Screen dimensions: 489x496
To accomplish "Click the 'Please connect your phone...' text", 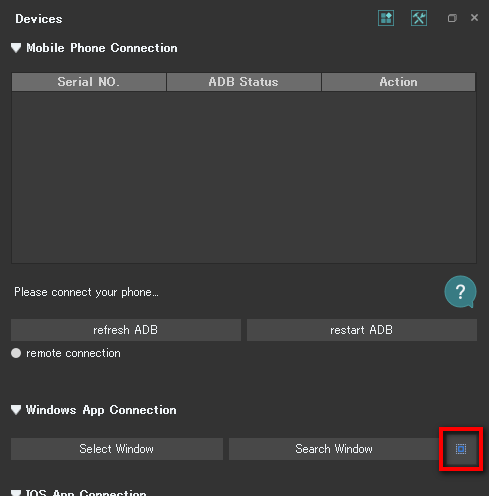I will tap(86, 292).
